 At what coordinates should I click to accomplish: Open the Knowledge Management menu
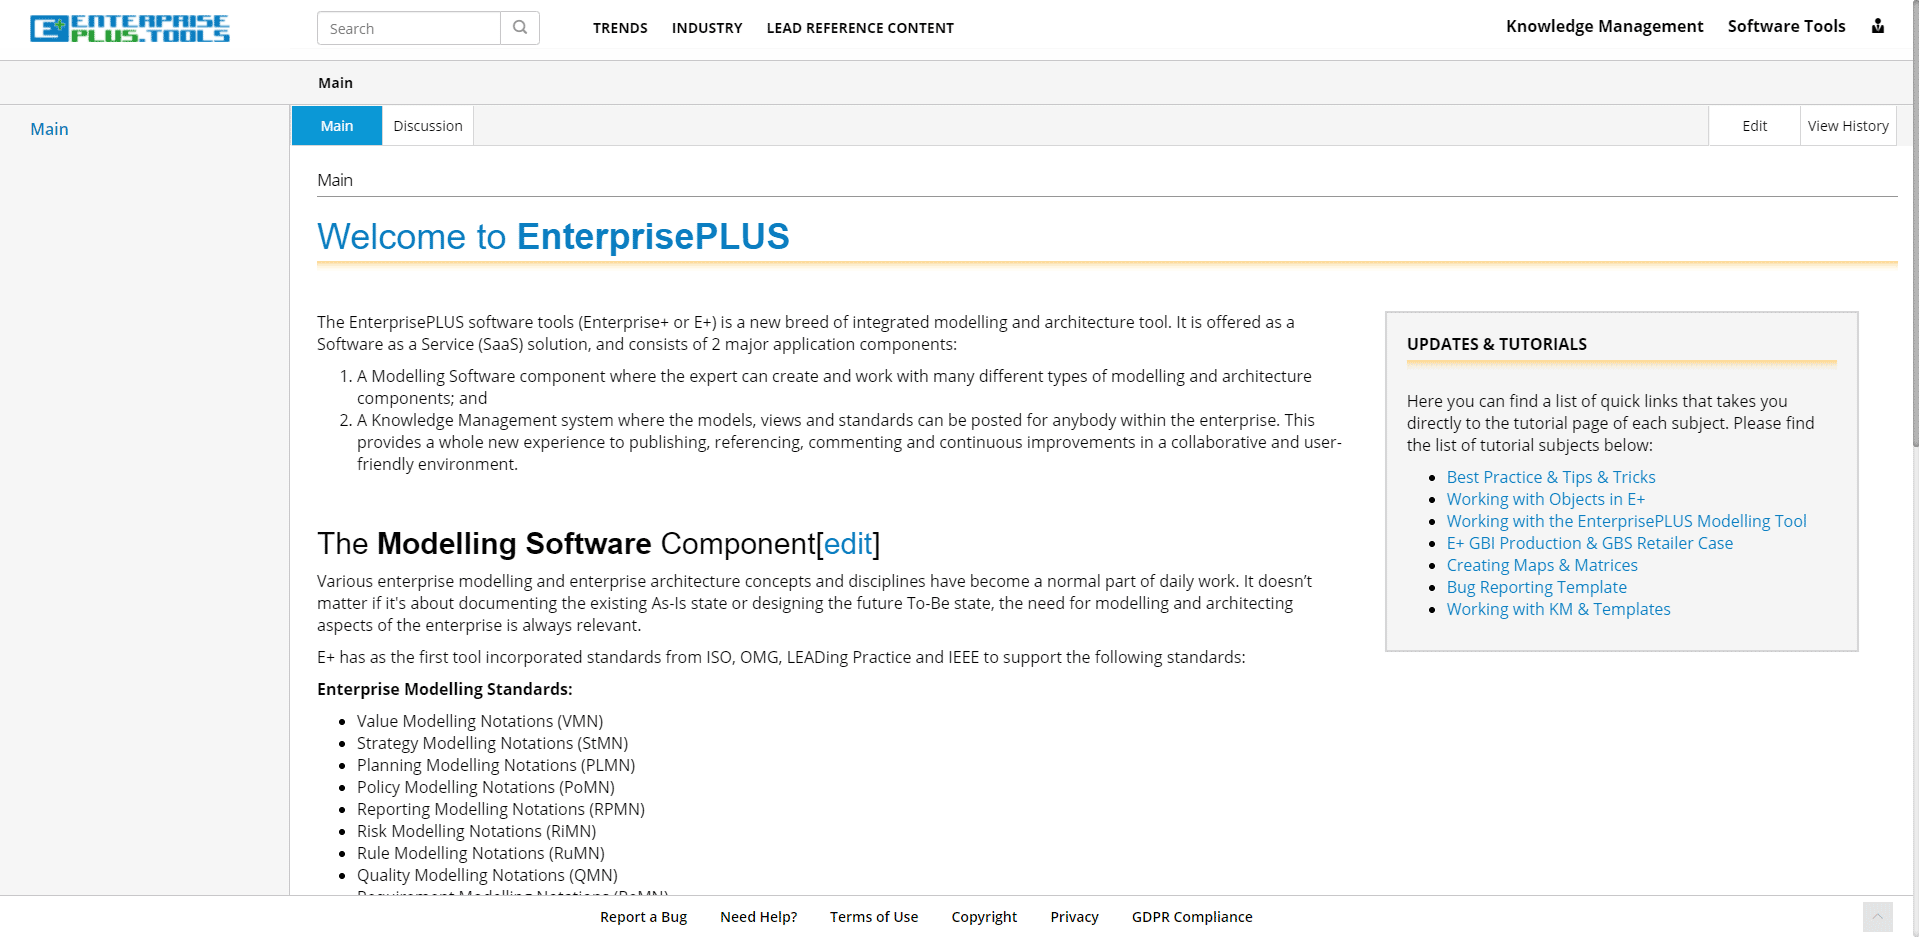coord(1604,26)
